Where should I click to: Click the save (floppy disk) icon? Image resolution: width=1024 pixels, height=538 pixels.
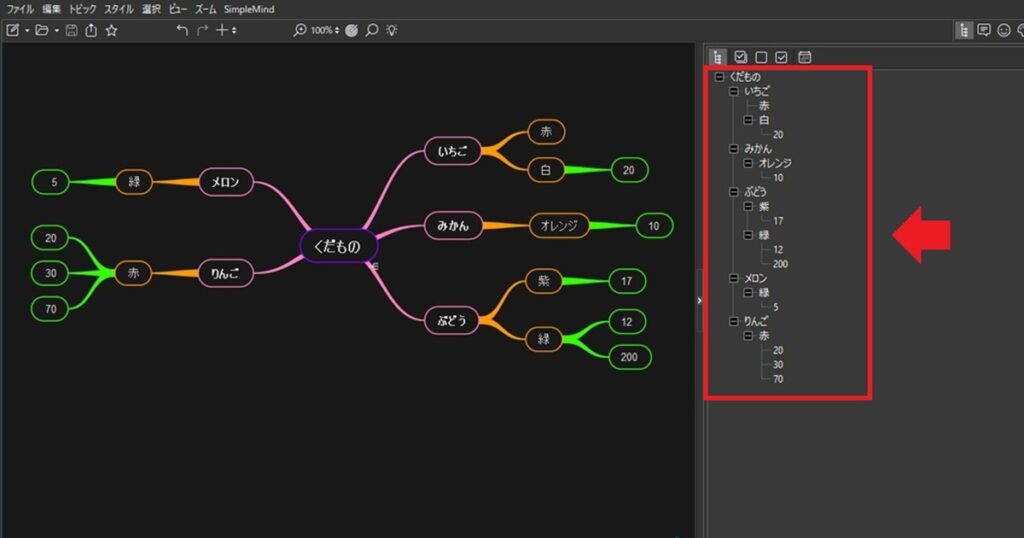(x=71, y=30)
